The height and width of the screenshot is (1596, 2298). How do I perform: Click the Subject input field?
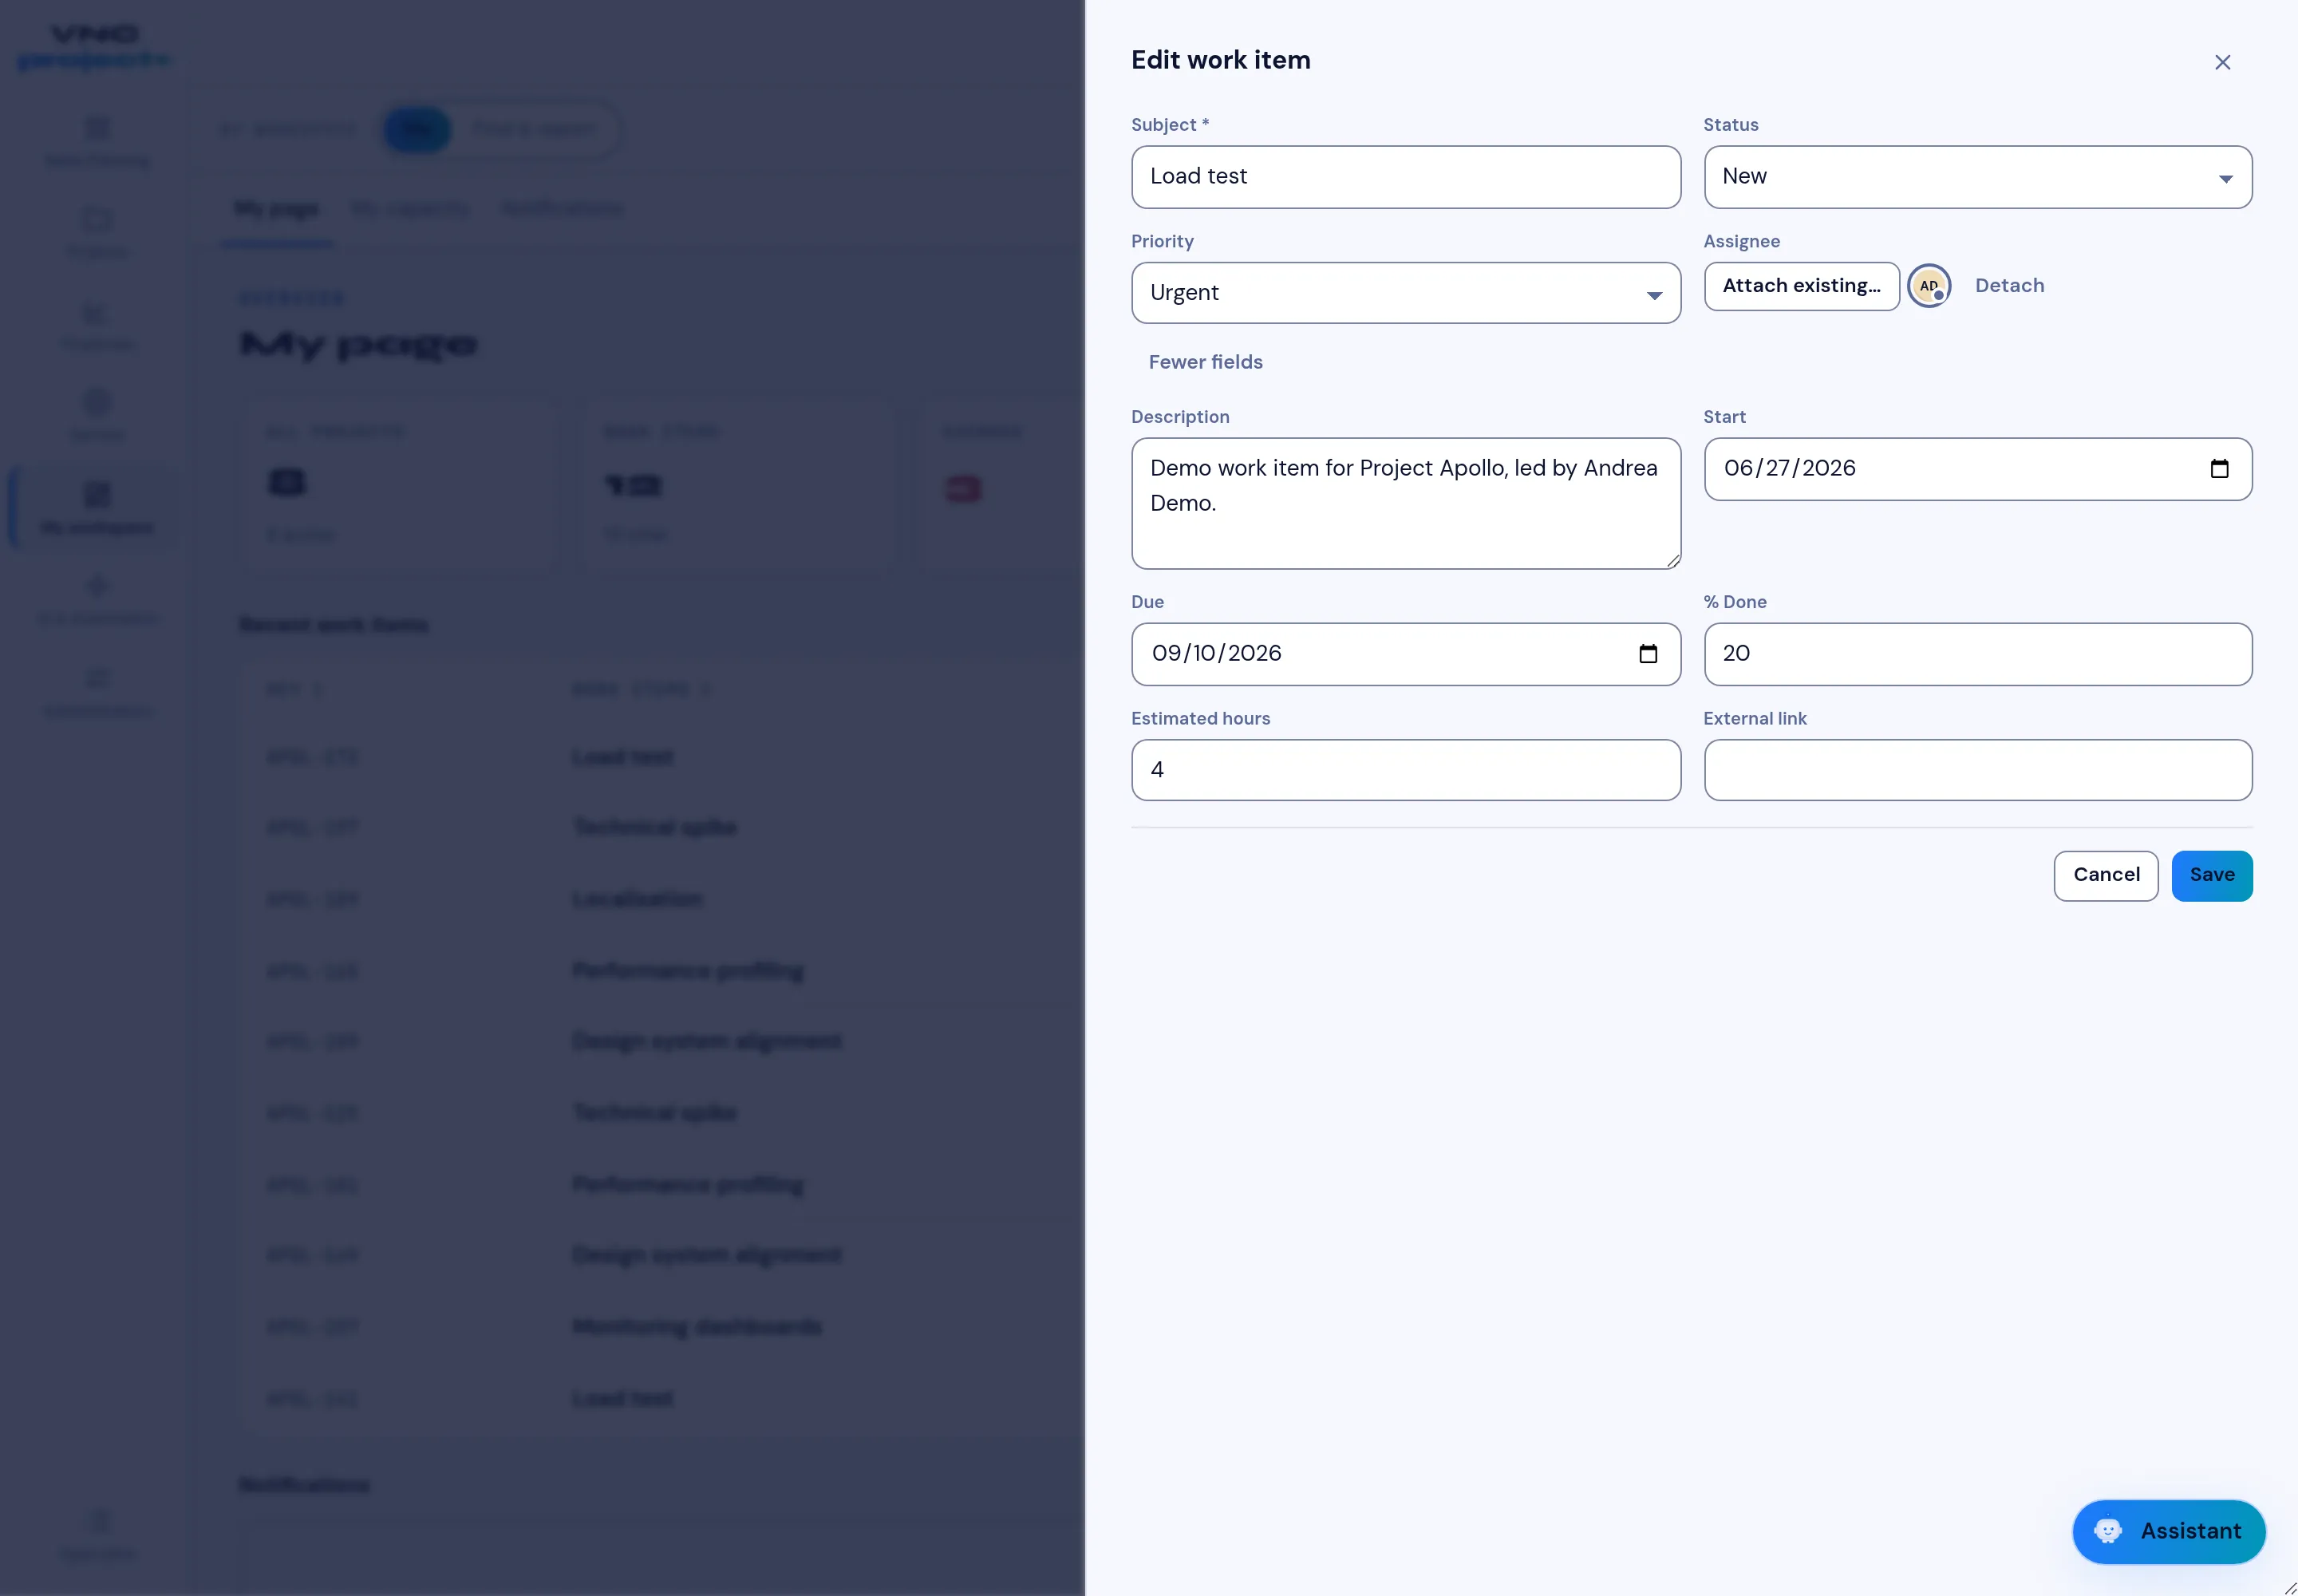(x=1405, y=177)
